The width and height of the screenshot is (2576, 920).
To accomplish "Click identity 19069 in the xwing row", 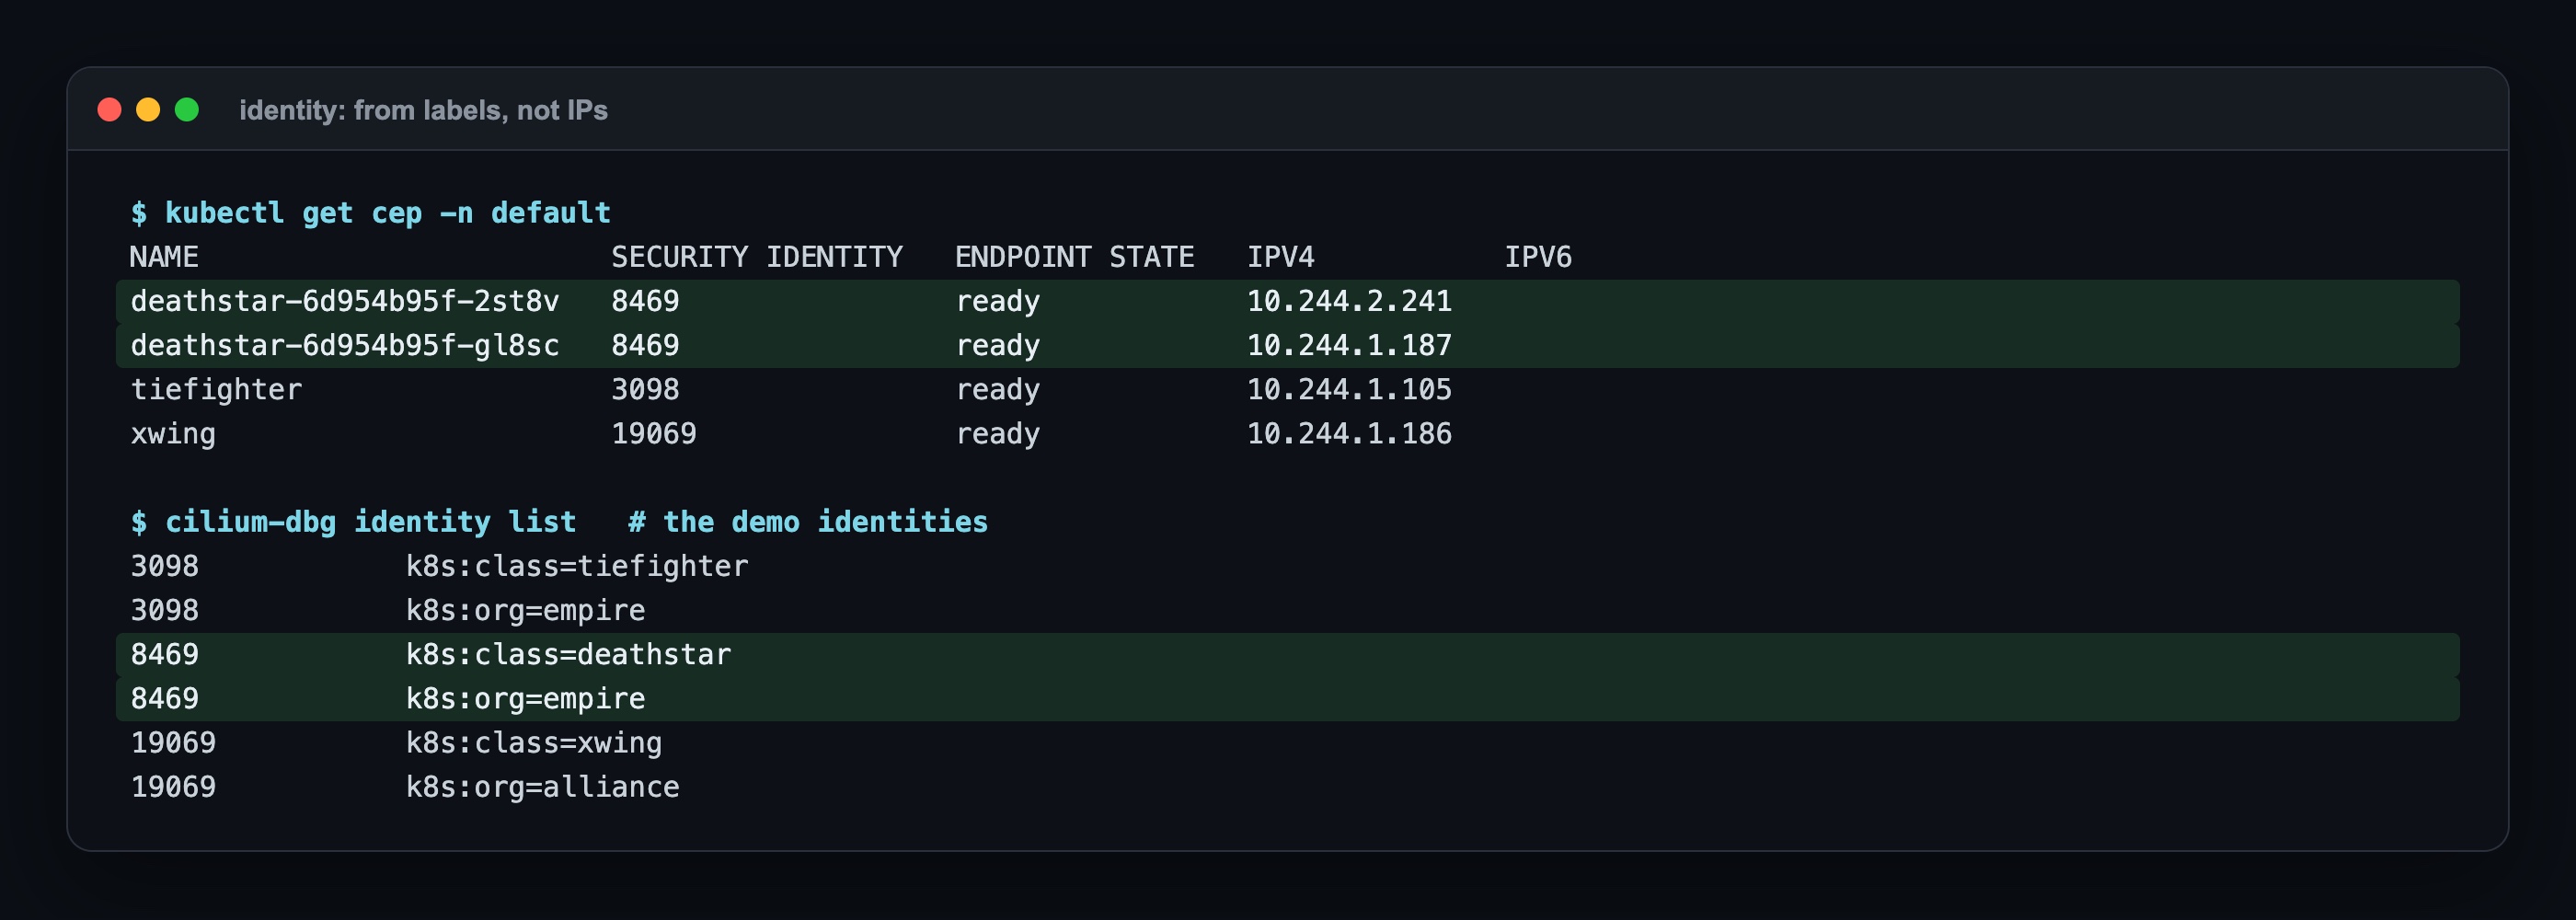I will tap(654, 433).
